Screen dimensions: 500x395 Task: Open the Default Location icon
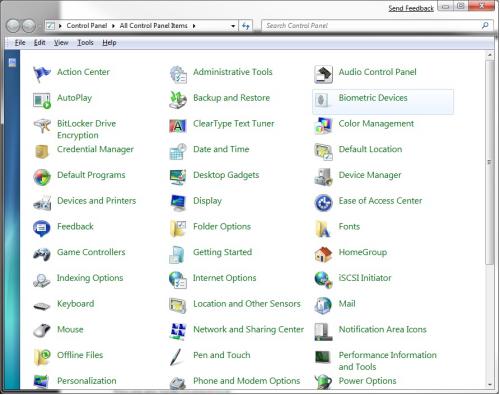click(x=323, y=152)
